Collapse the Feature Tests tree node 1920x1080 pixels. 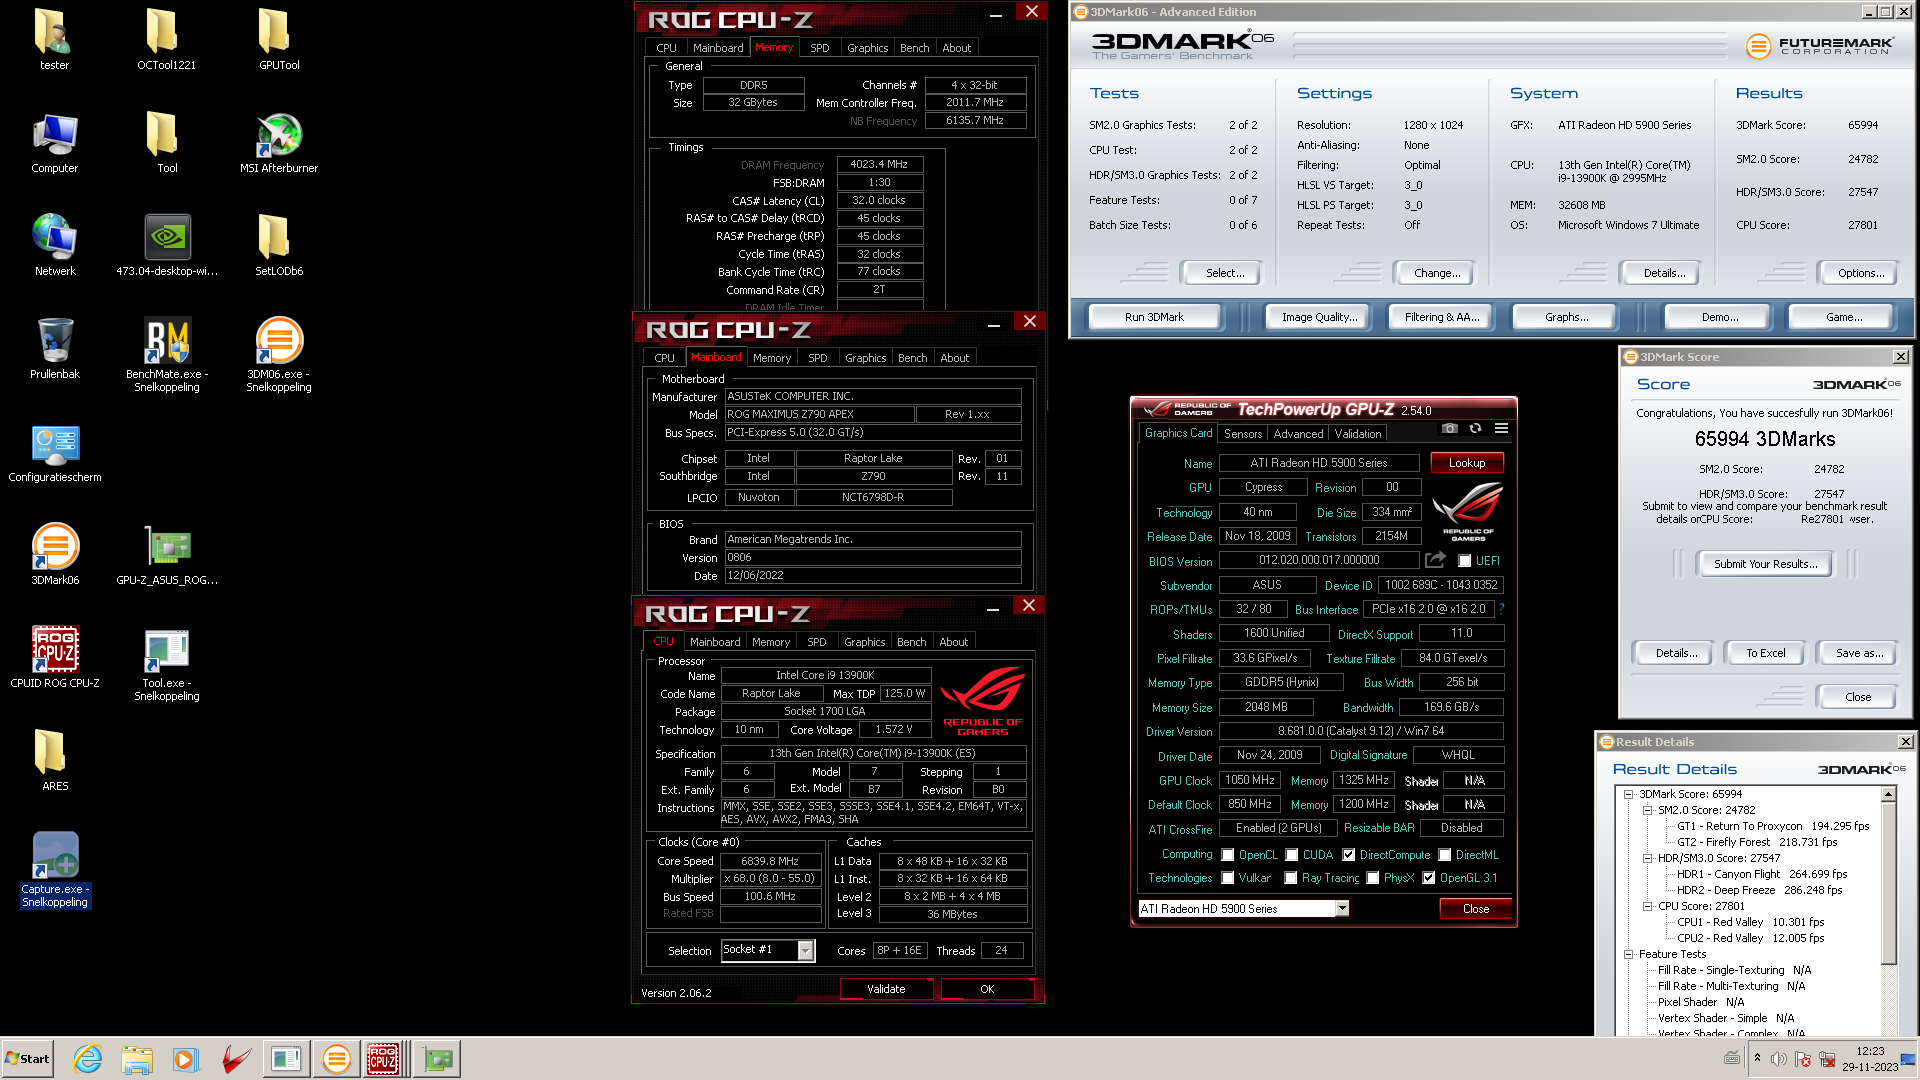(1628, 954)
